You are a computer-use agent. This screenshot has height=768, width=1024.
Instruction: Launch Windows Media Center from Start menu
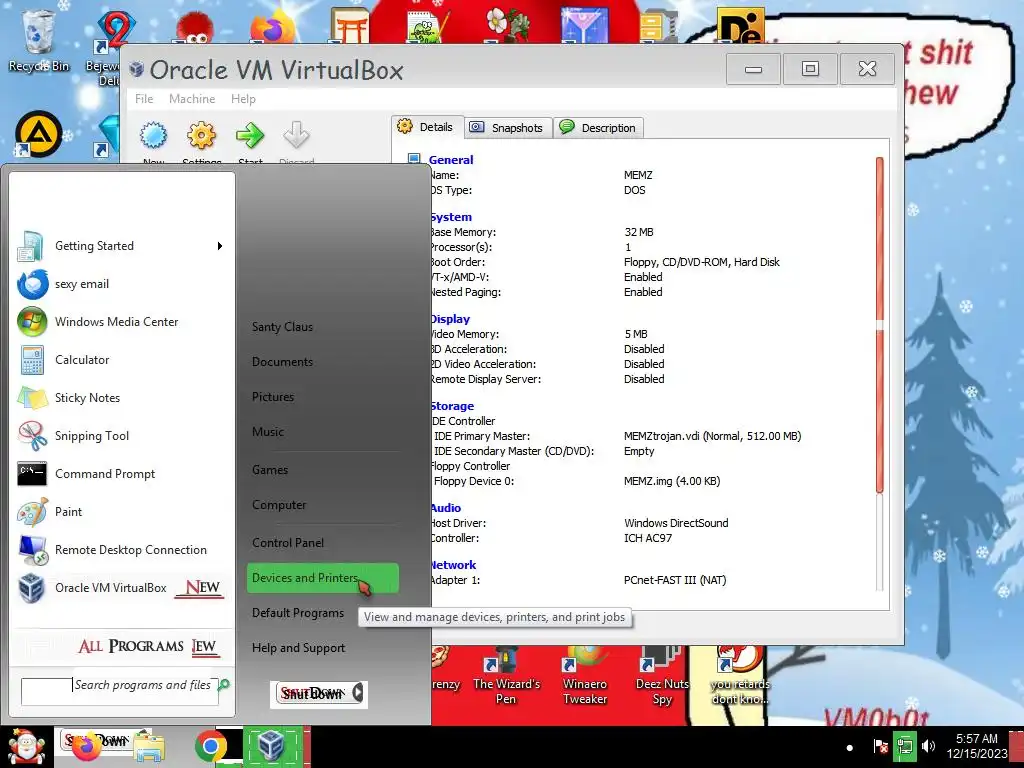click(120, 321)
